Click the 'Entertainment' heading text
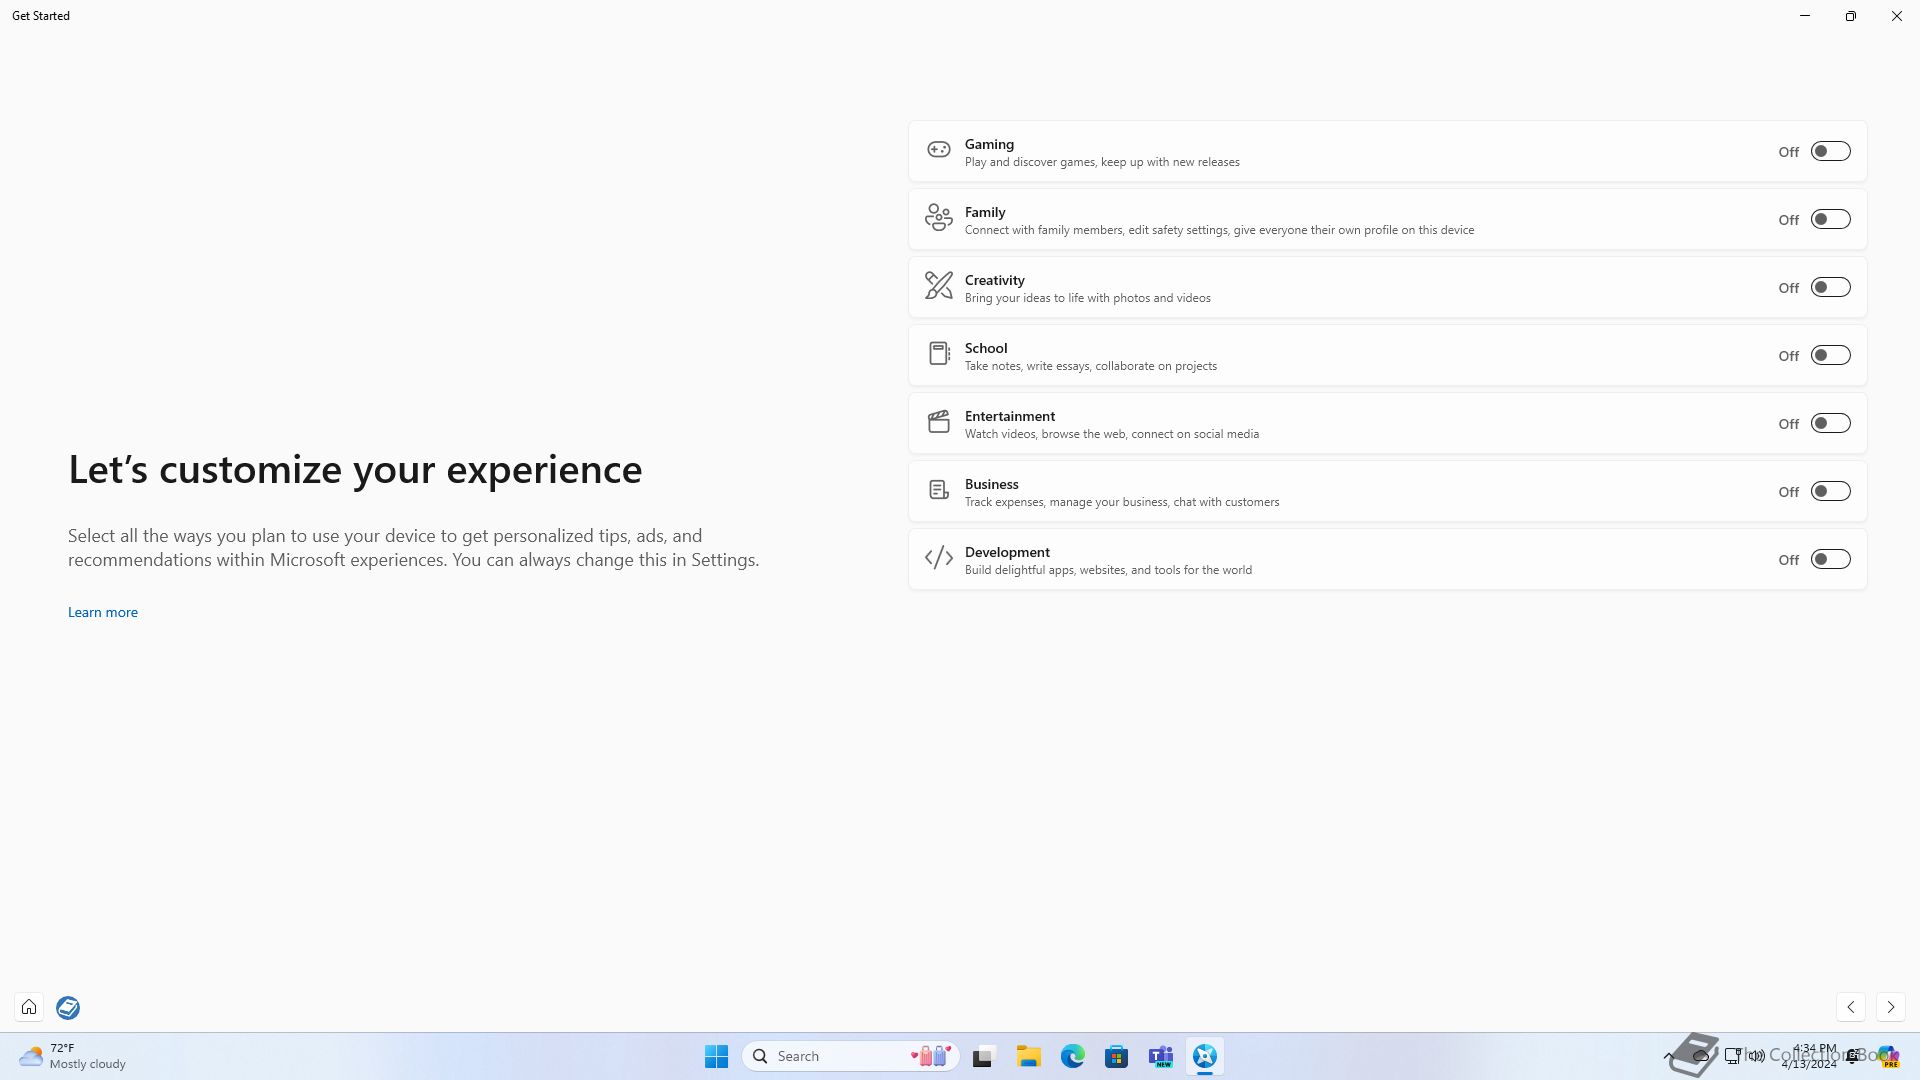 pos(1010,416)
